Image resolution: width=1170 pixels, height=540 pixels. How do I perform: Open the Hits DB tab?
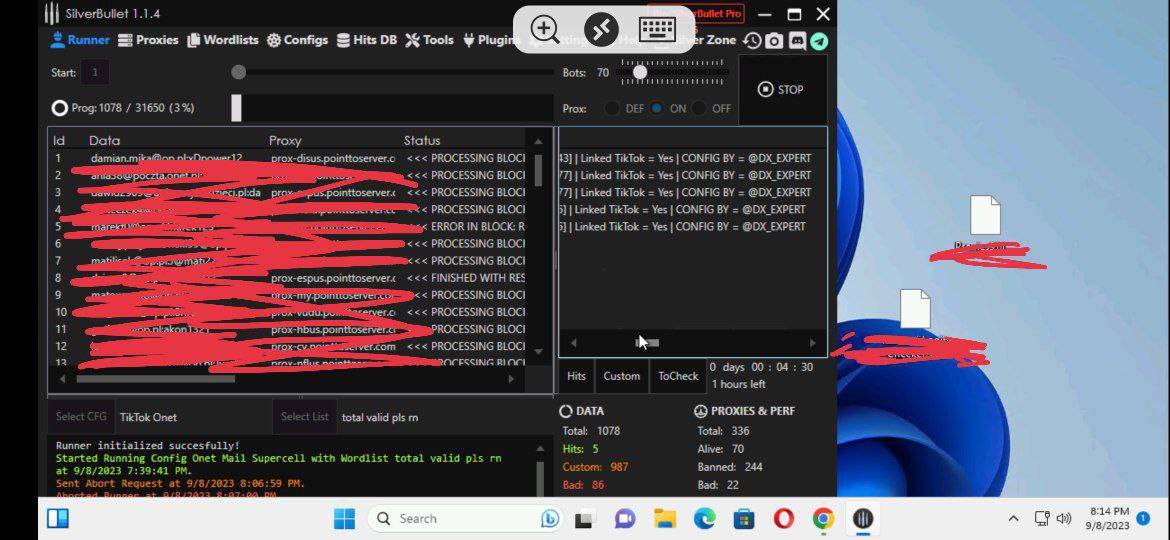(x=366, y=40)
